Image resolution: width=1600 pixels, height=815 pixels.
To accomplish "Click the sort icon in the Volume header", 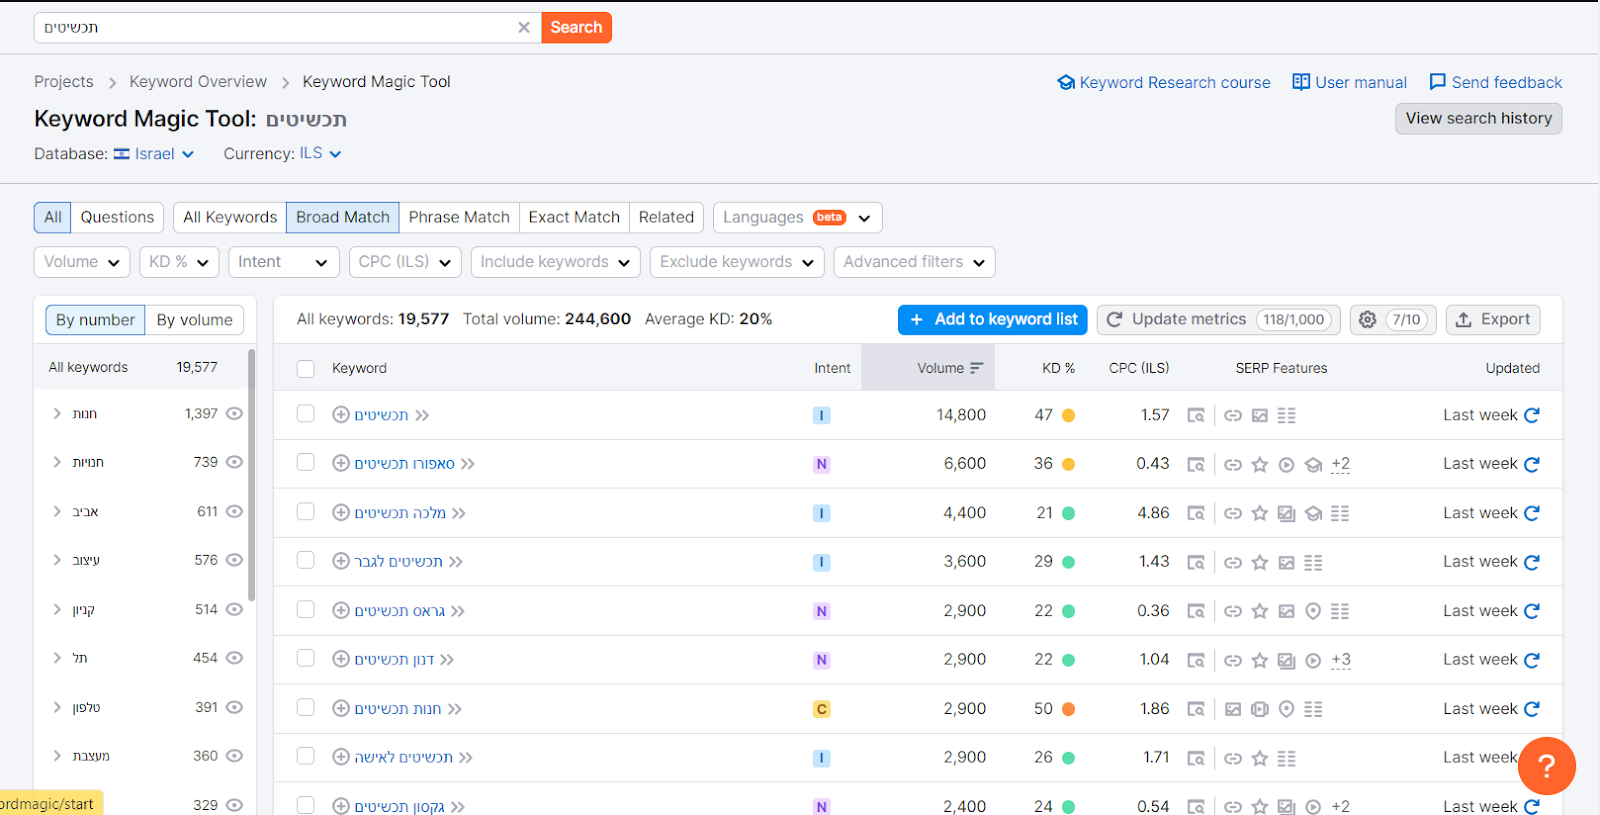I will pyautogui.click(x=976, y=368).
